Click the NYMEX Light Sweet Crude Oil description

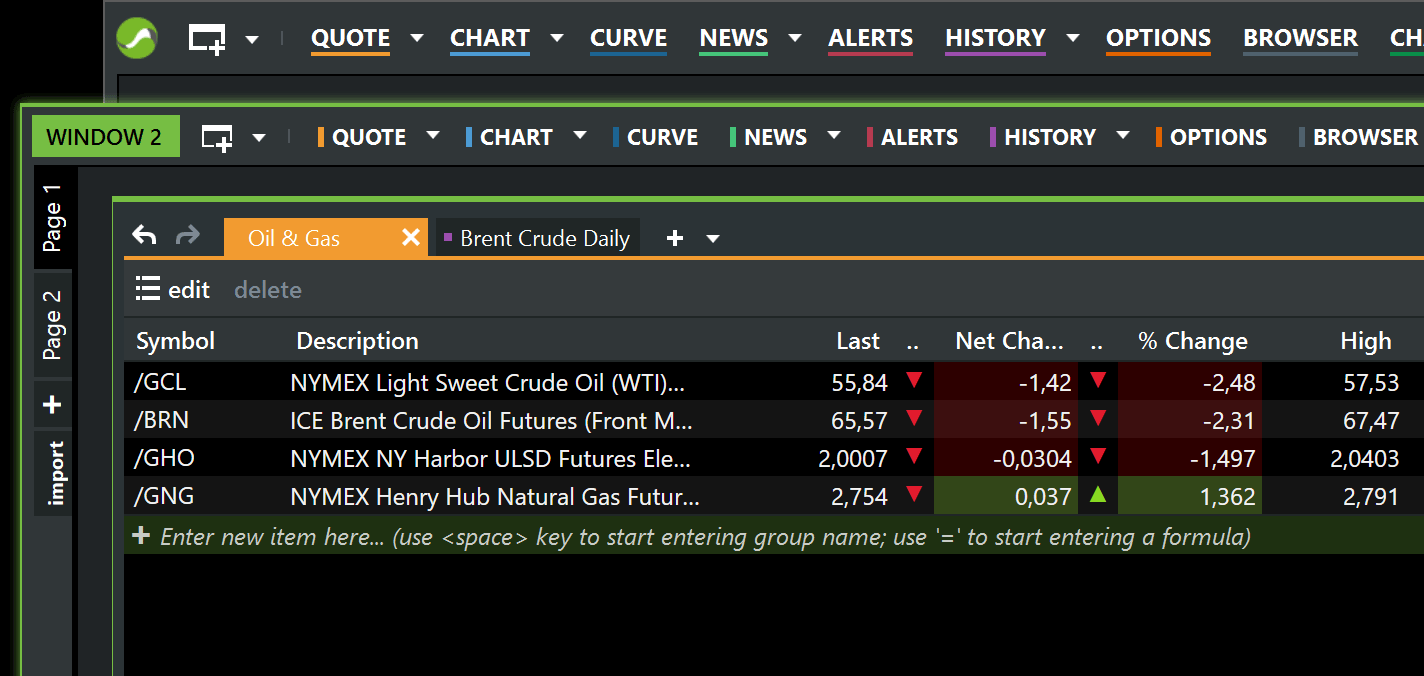488,383
